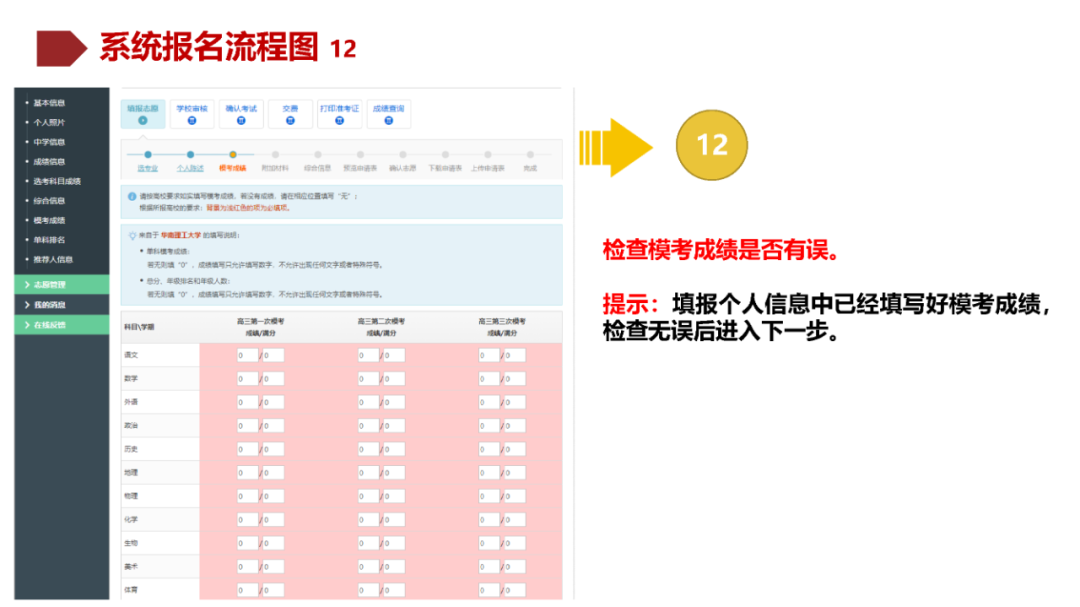Click the 成绩查询 icon
The image size is (1080, 607).
pos(389,119)
